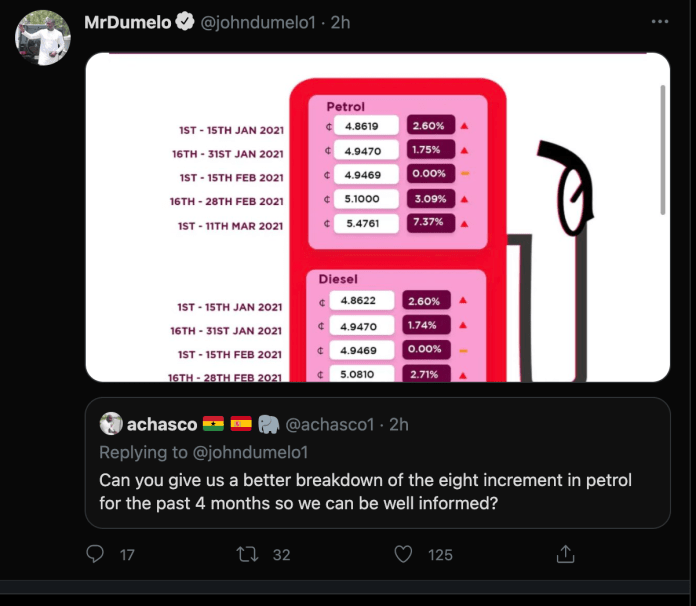Click the achasco display name
696x606 pixels.
162,424
